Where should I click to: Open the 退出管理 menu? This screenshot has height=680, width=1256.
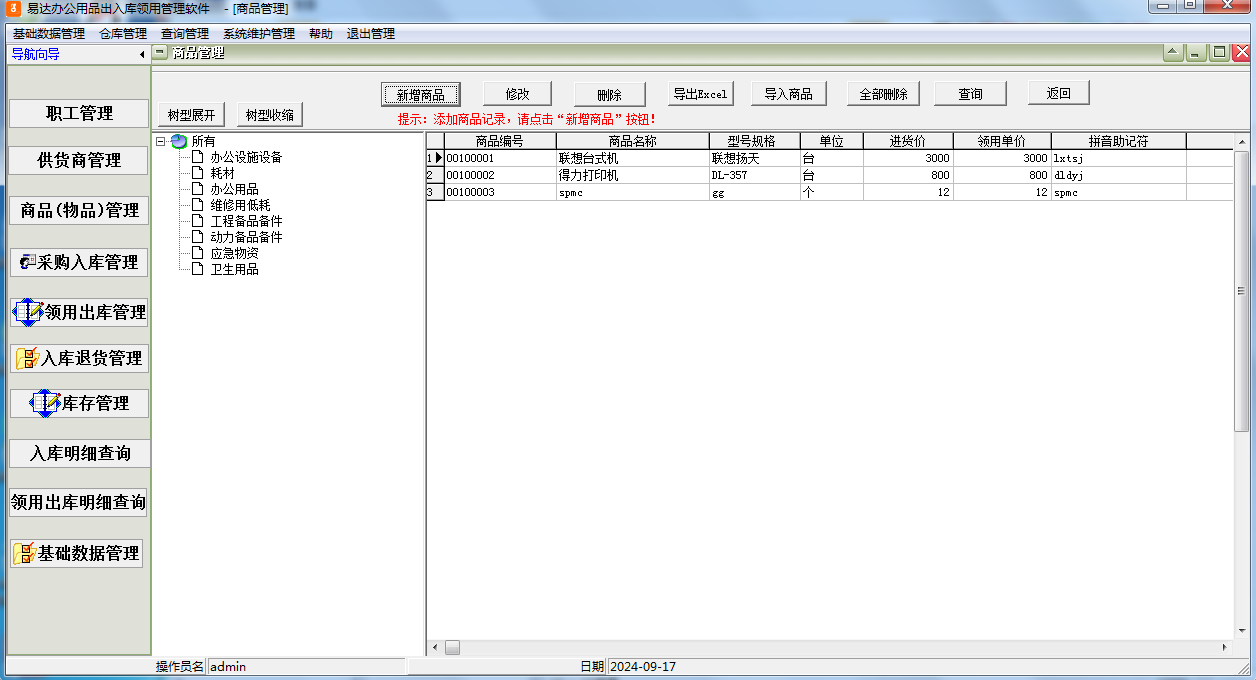coord(371,33)
